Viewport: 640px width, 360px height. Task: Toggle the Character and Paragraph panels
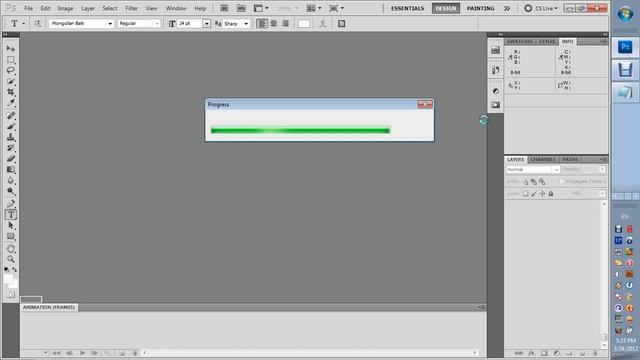click(x=341, y=24)
